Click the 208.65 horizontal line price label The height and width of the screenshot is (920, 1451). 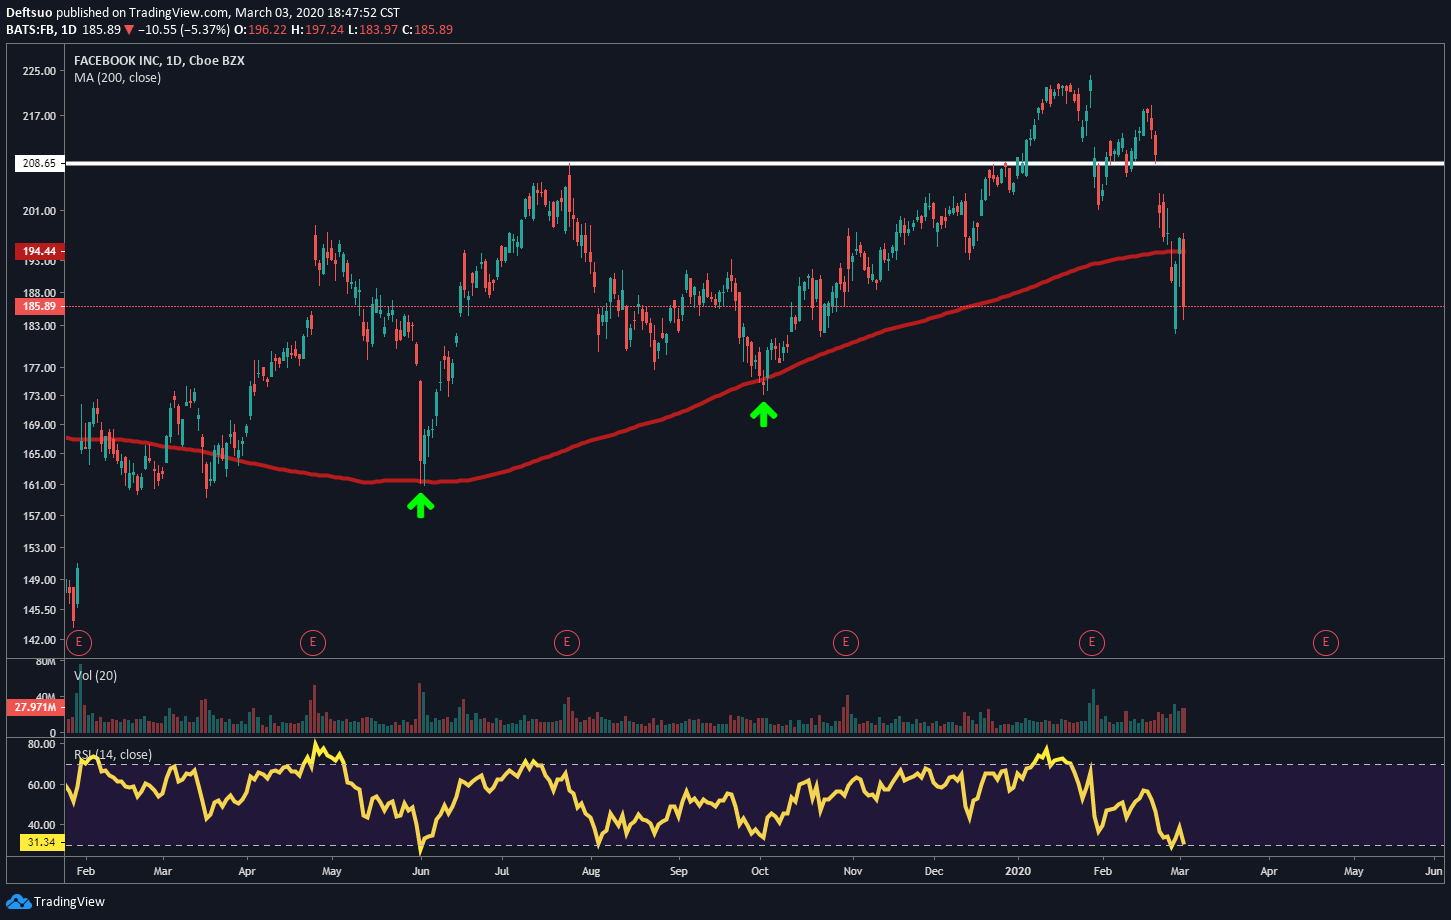pos(41,163)
